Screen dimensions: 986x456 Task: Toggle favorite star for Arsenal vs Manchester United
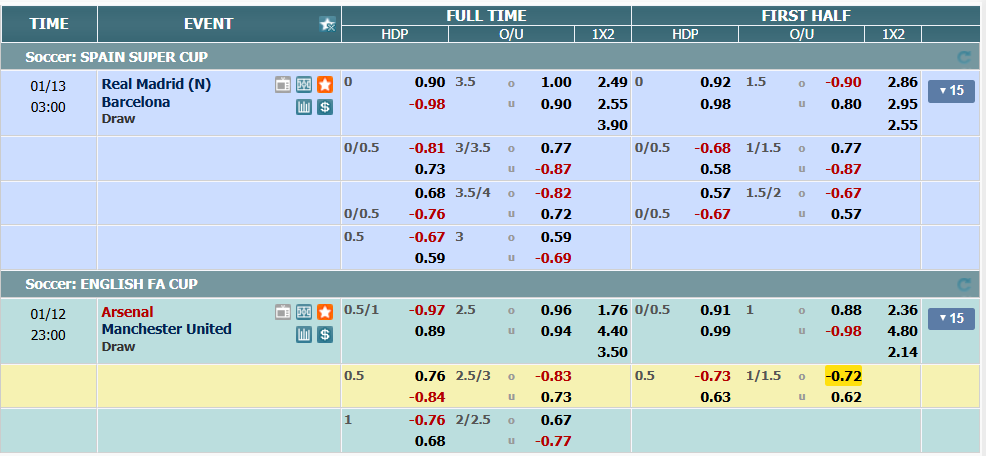click(325, 312)
